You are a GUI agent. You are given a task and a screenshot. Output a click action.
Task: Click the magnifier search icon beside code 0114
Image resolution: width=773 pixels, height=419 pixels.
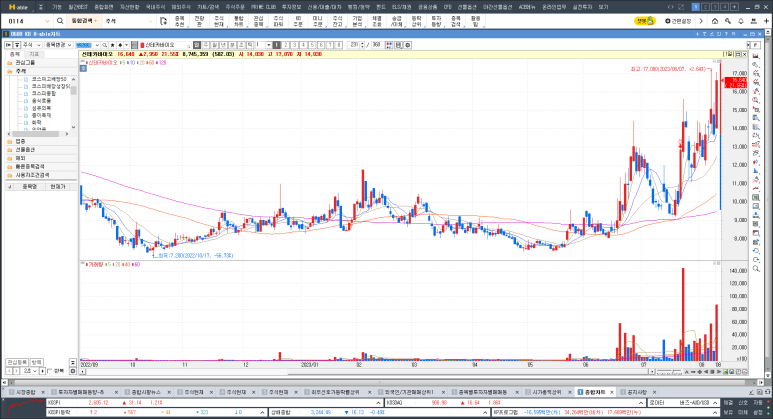(x=60, y=21)
